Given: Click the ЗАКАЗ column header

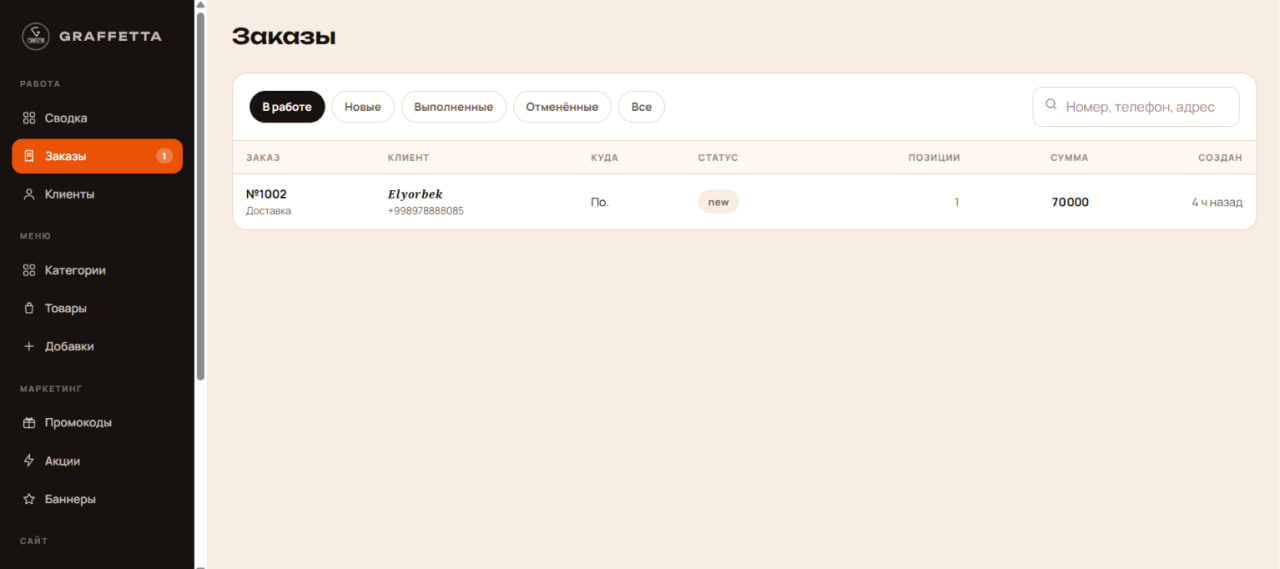Looking at the screenshot, I should click(x=263, y=158).
